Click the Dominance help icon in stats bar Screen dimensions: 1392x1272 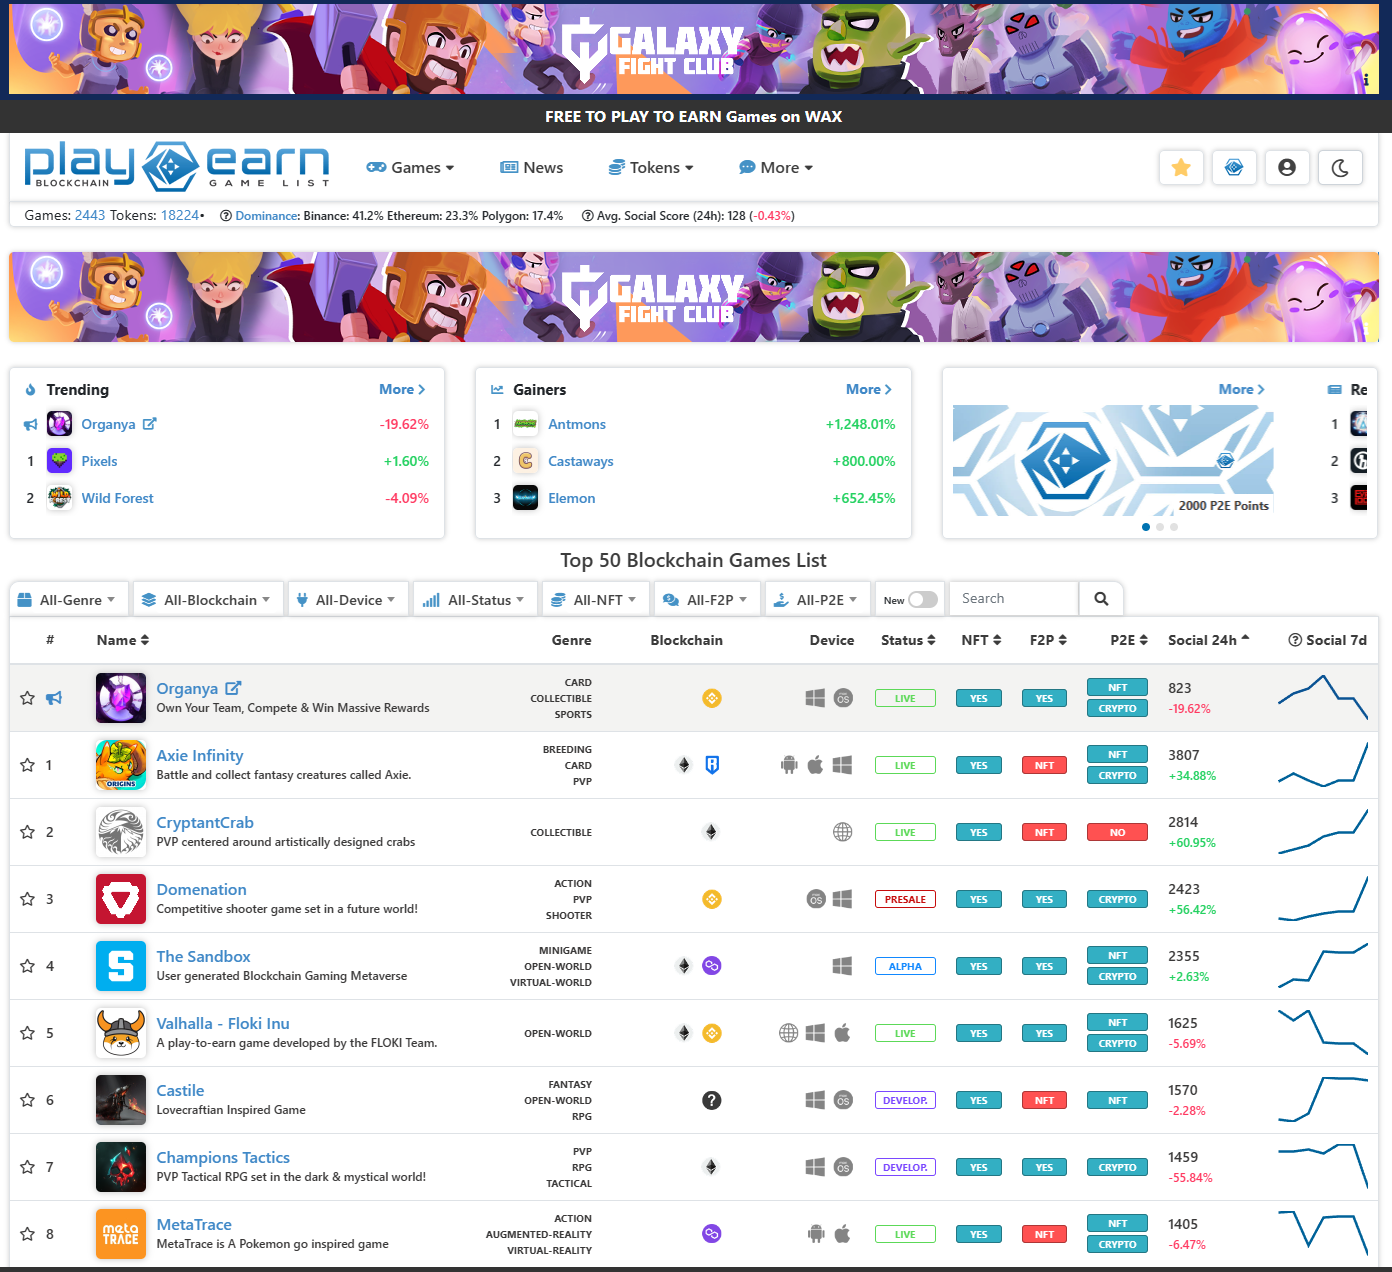tap(226, 216)
